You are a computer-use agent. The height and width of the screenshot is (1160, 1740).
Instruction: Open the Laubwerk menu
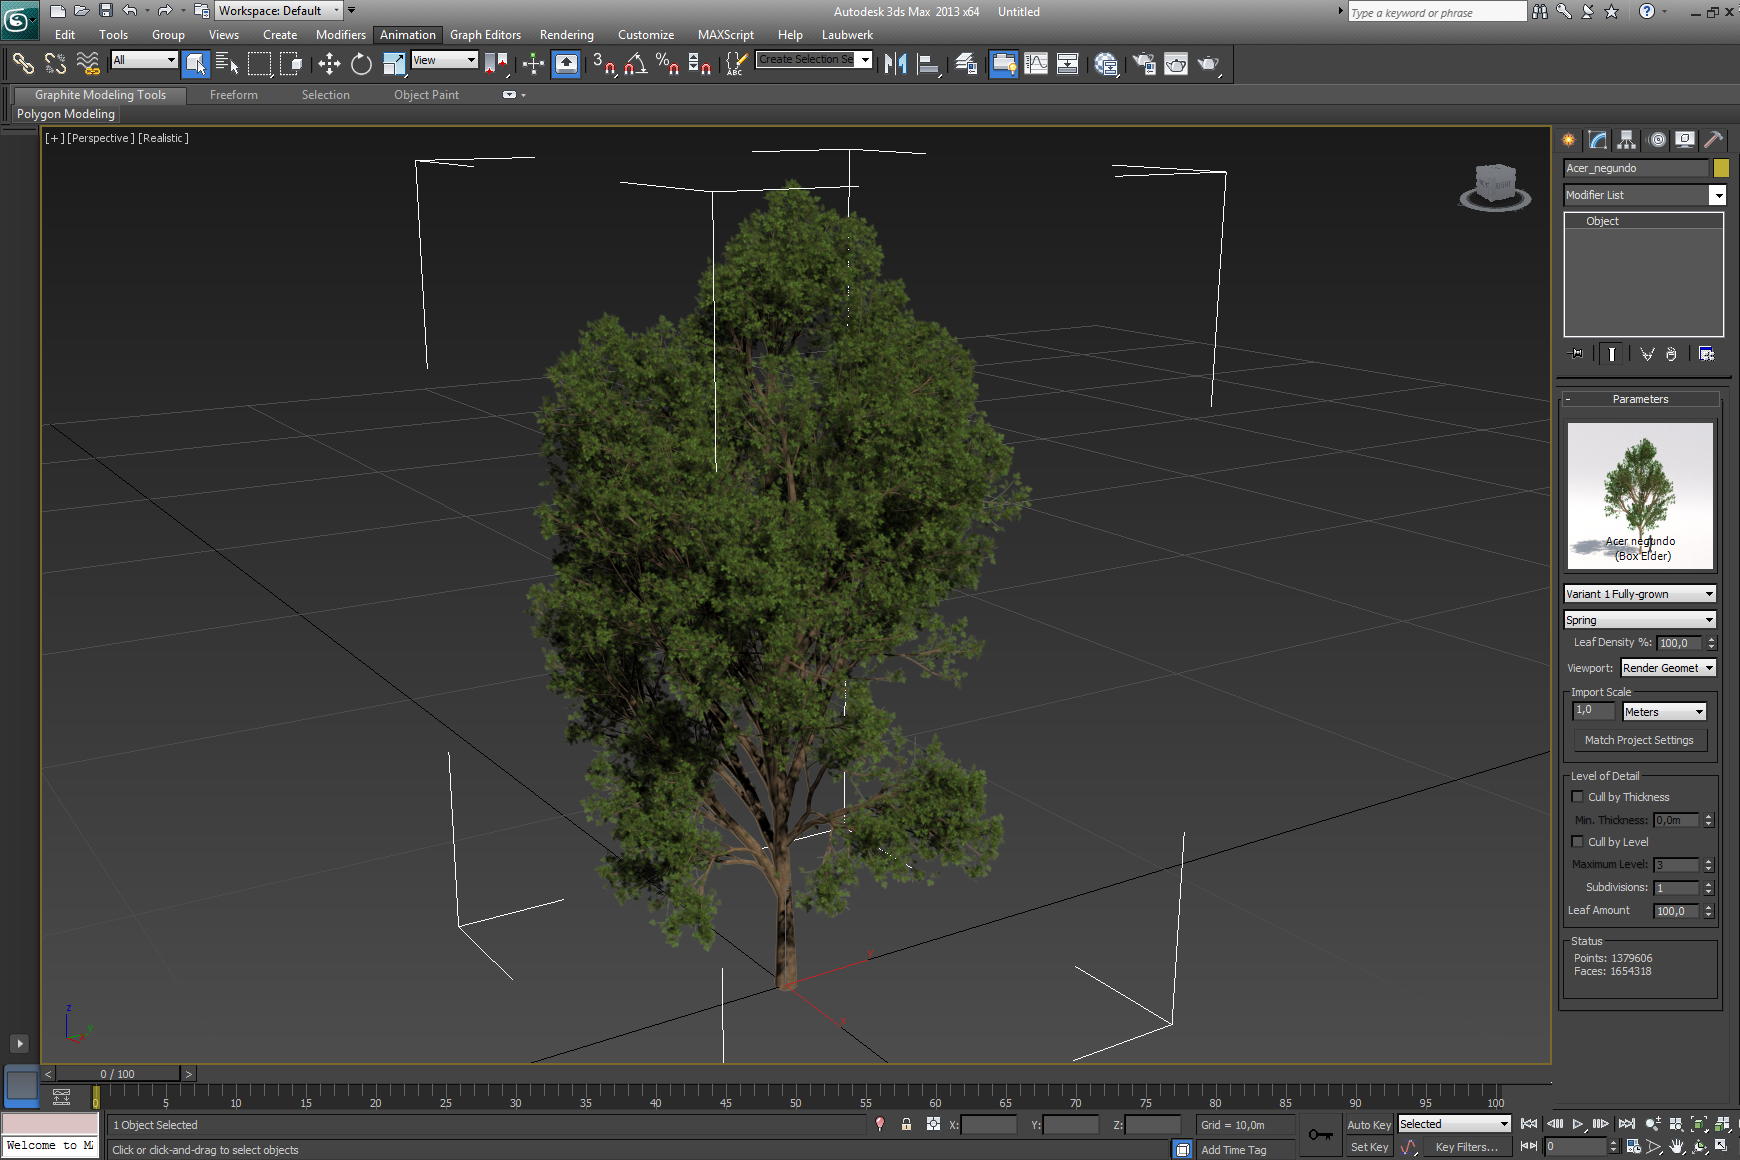(x=846, y=35)
